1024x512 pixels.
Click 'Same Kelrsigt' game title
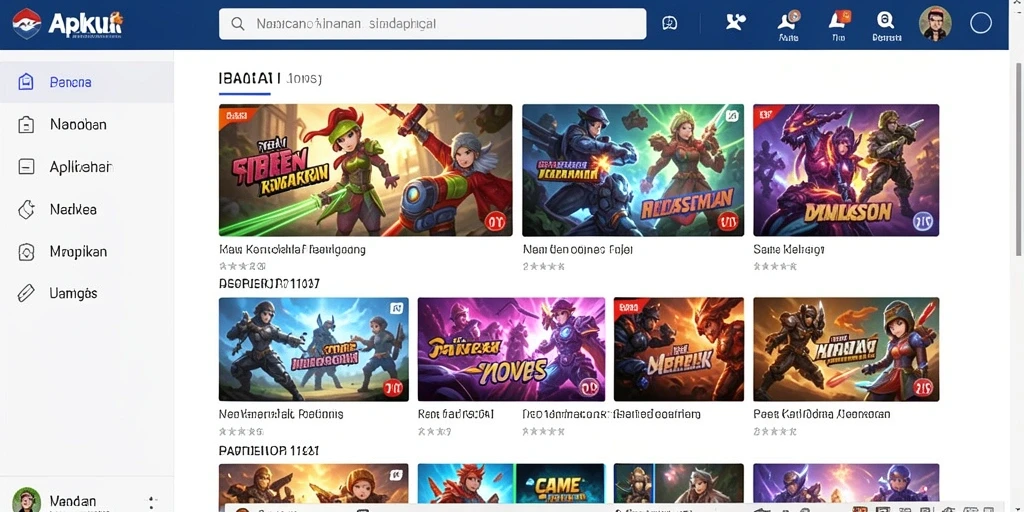coord(789,249)
